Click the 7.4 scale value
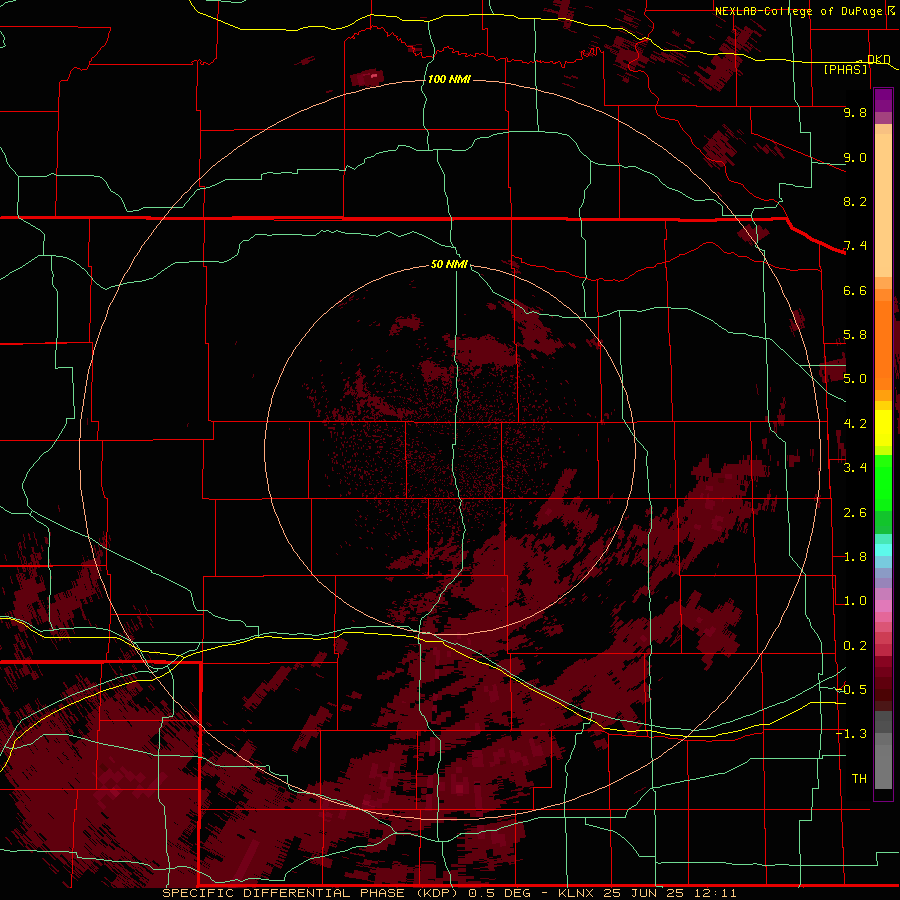Screen dimensions: 900x900 coord(855,246)
